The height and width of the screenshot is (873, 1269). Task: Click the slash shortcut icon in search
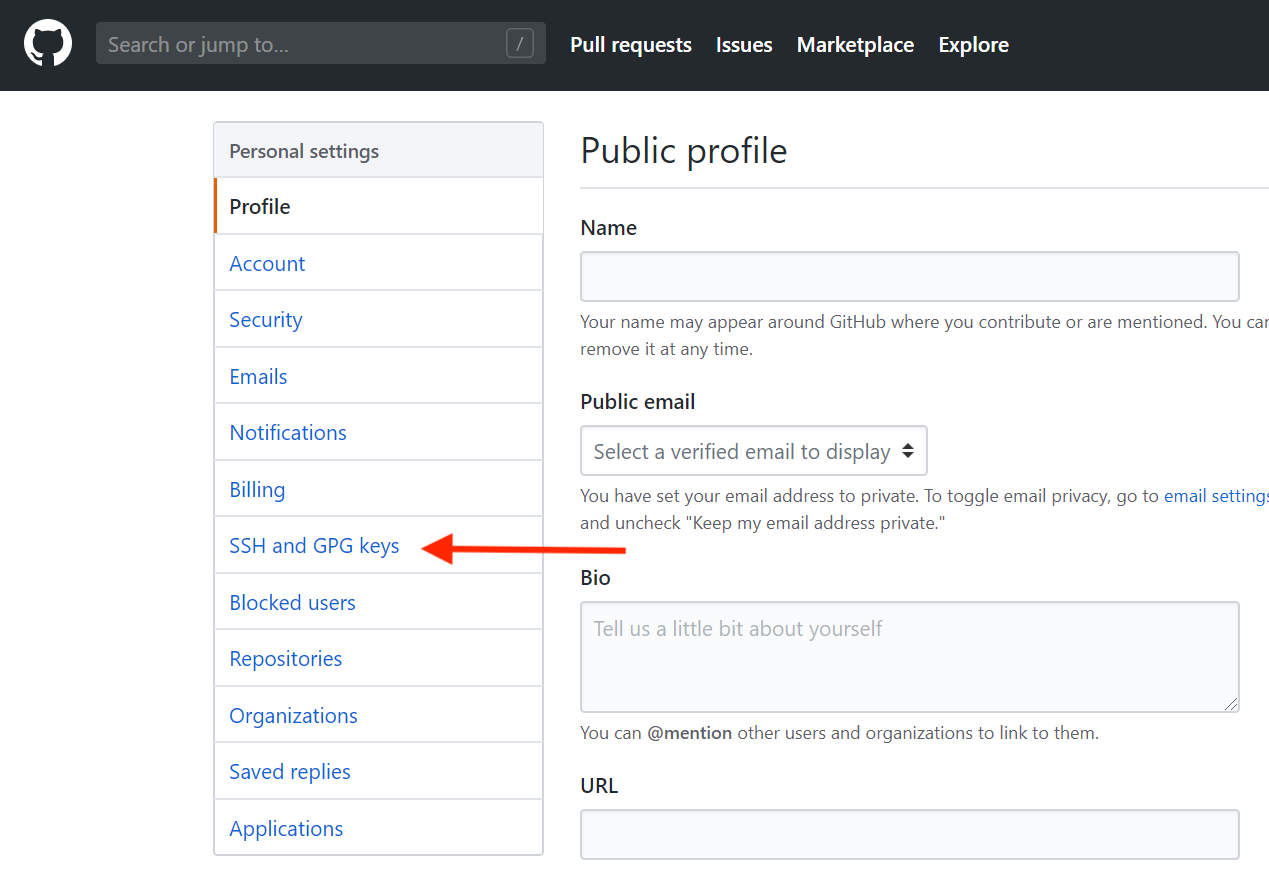[x=520, y=44]
